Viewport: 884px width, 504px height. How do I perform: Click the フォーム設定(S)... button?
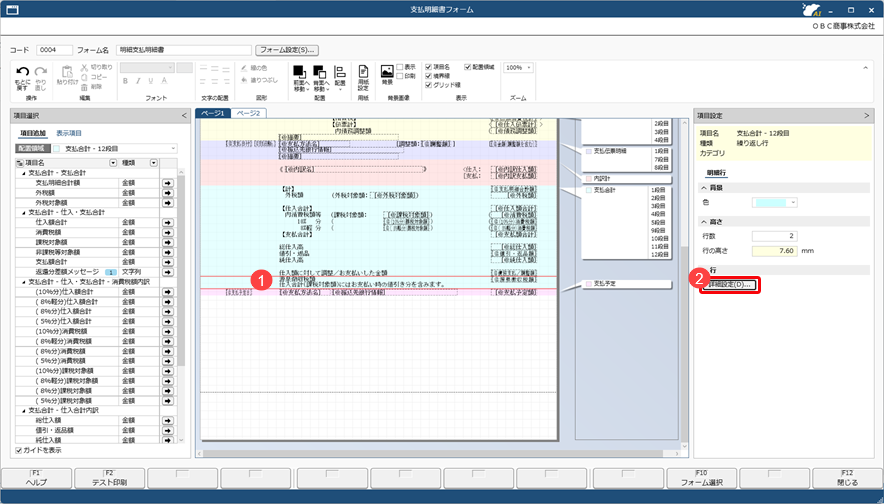tap(287, 50)
